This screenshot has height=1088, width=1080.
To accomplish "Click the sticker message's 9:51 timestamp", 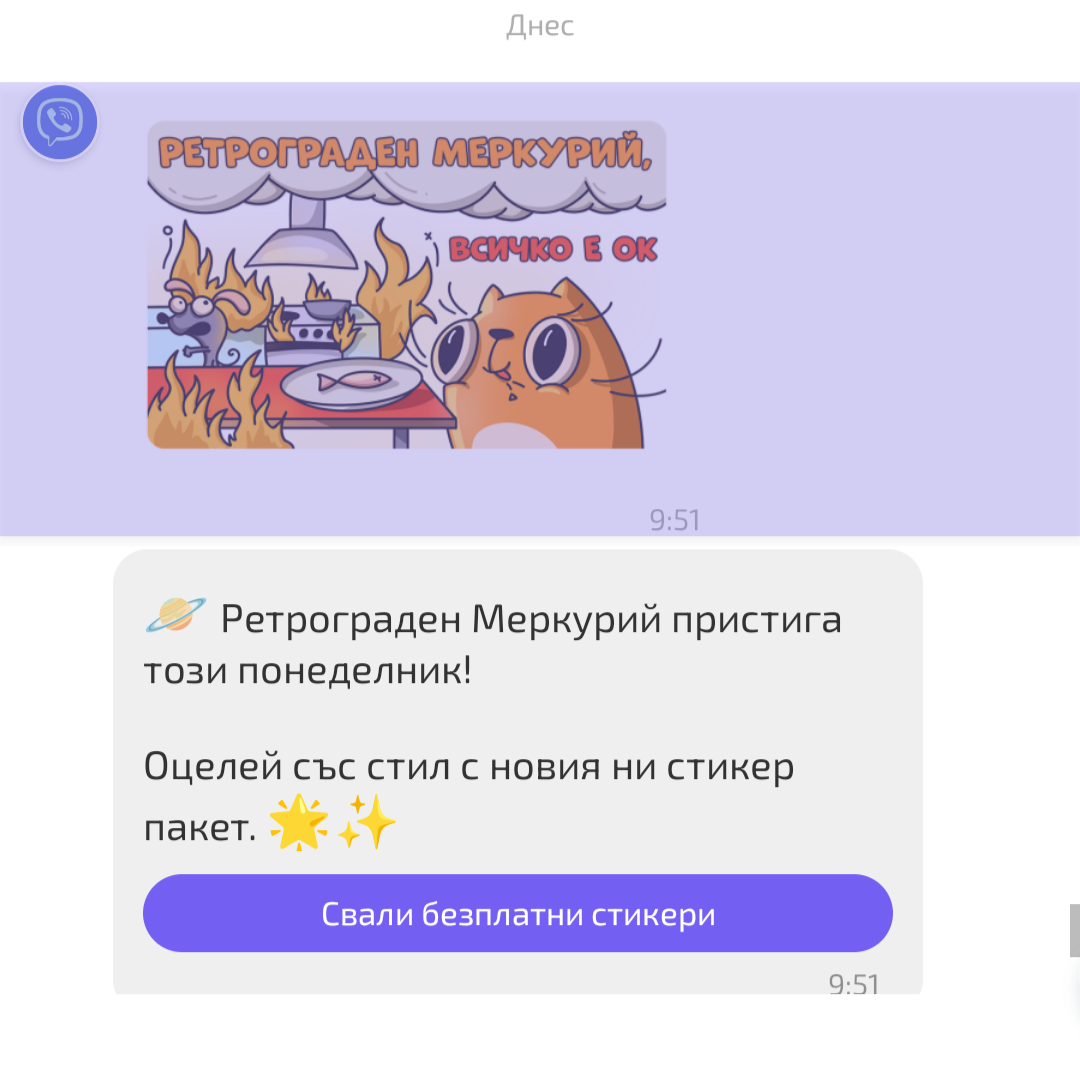I will tap(675, 520).
